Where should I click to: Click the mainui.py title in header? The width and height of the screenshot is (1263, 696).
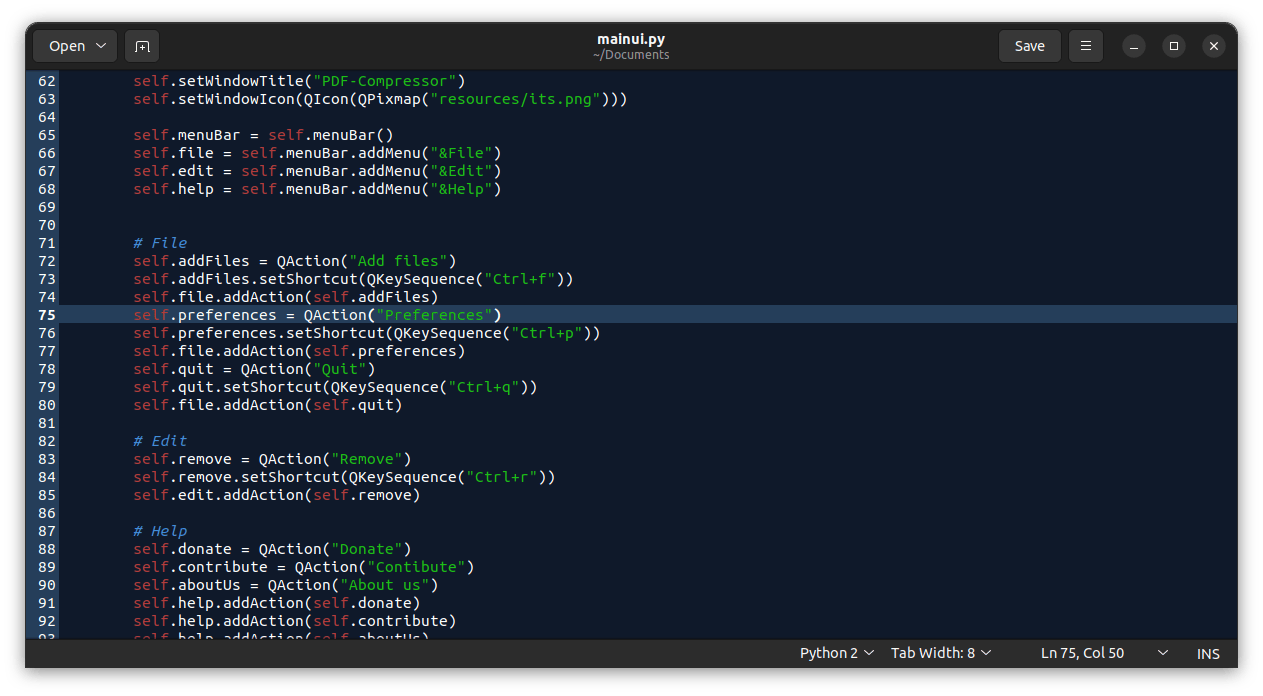630,39
